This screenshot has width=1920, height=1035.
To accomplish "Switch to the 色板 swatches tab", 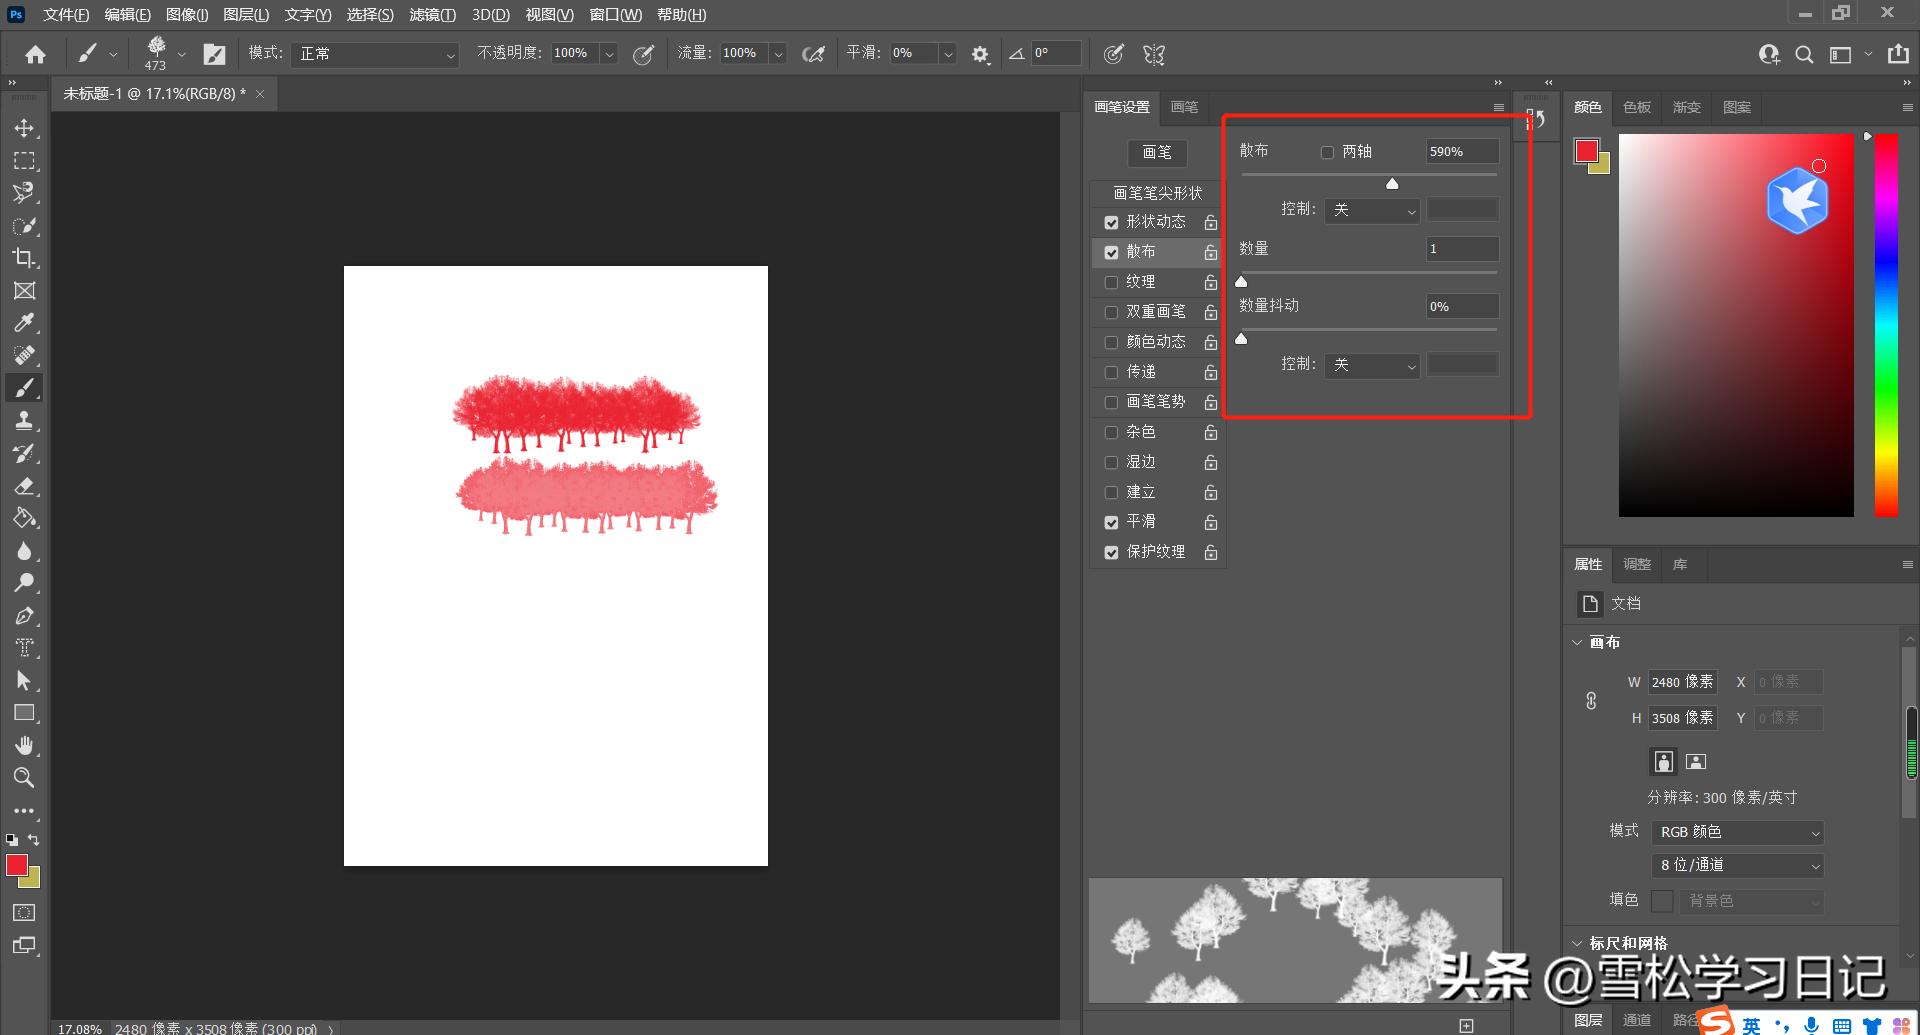I will pos(1637,108).
